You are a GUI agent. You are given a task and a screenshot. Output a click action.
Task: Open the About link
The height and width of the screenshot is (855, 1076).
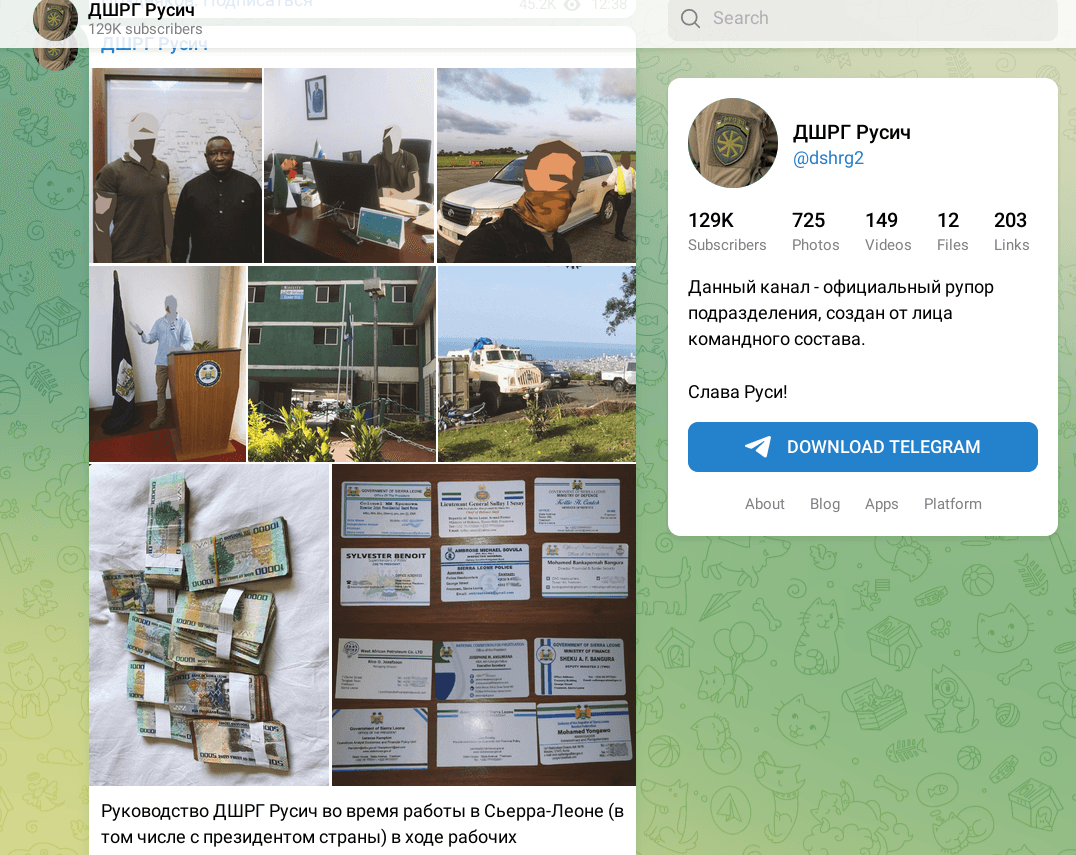click(764, 504)
